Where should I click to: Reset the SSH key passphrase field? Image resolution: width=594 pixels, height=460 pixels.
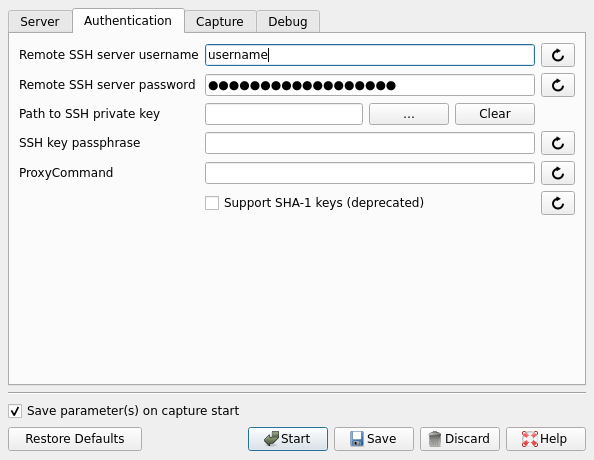pos(558,143)
